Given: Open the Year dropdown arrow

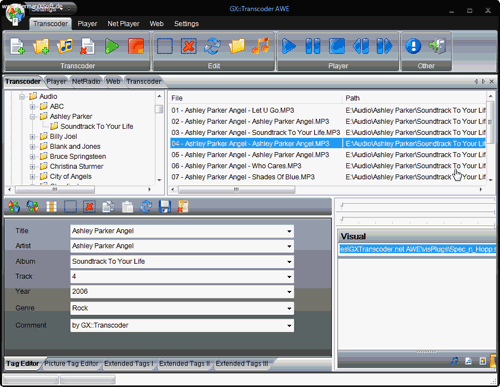Looking at the screenshot, I should coord(289,292).
